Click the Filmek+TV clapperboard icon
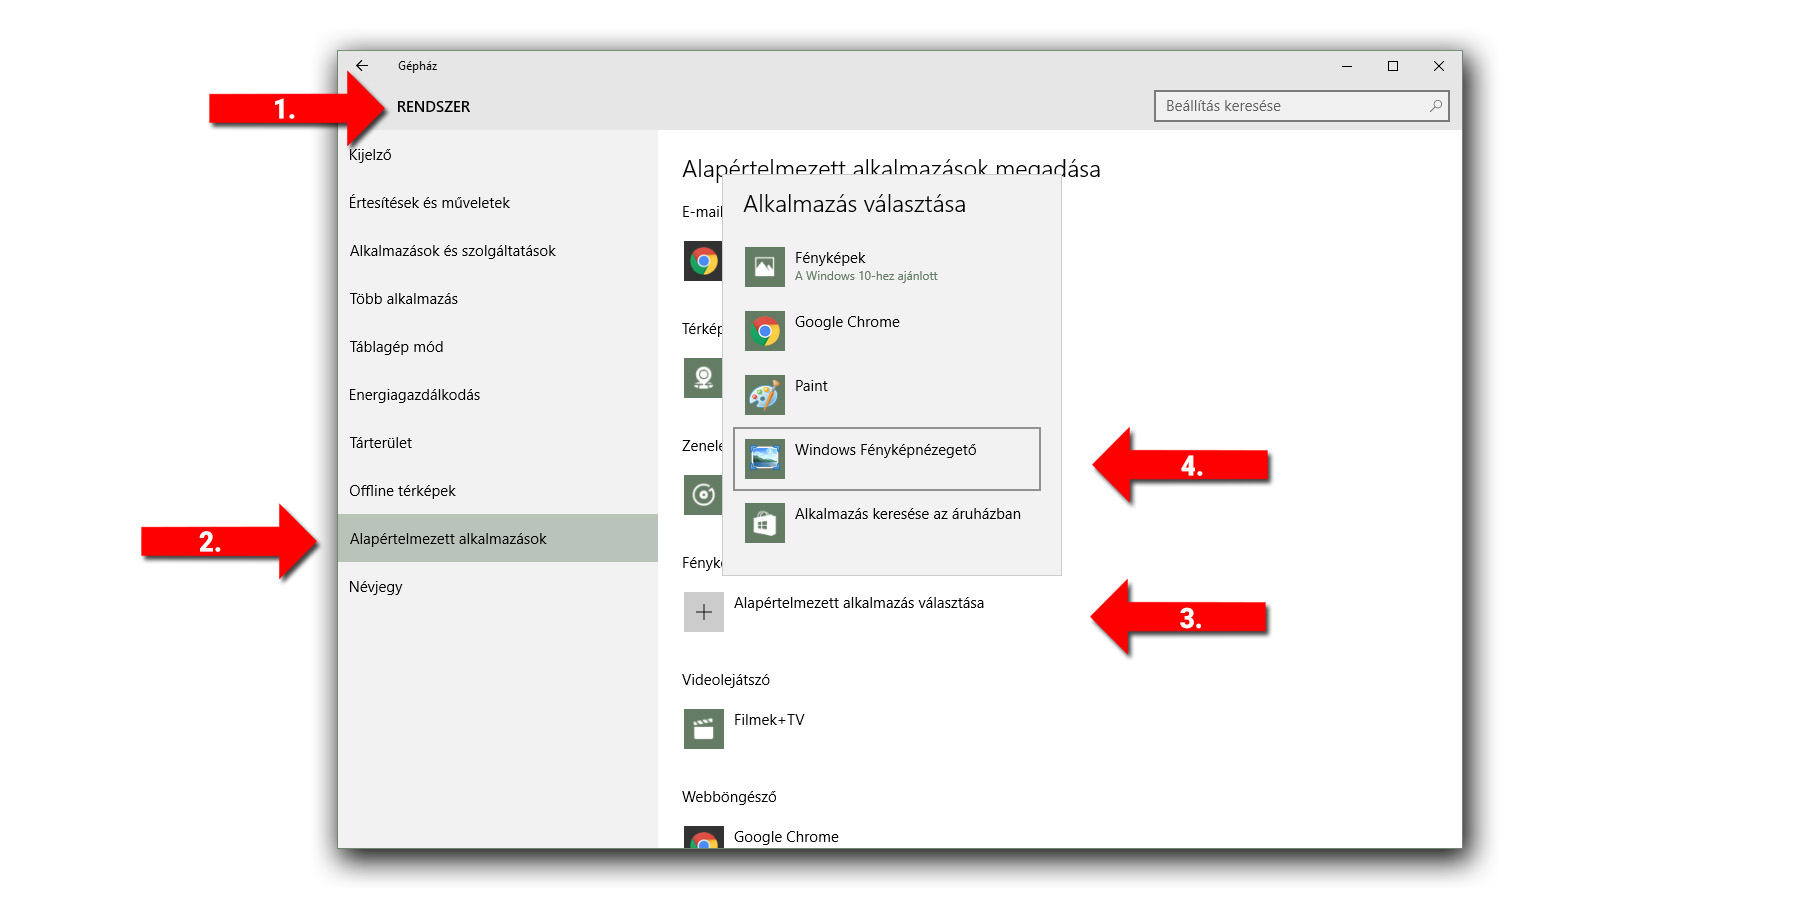 click(x=703, y=729)
